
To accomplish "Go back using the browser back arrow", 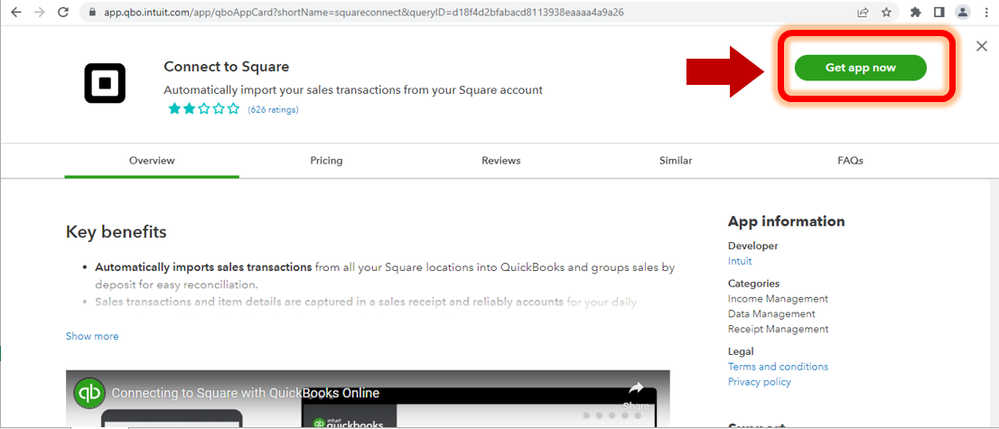I will point(15,12).
